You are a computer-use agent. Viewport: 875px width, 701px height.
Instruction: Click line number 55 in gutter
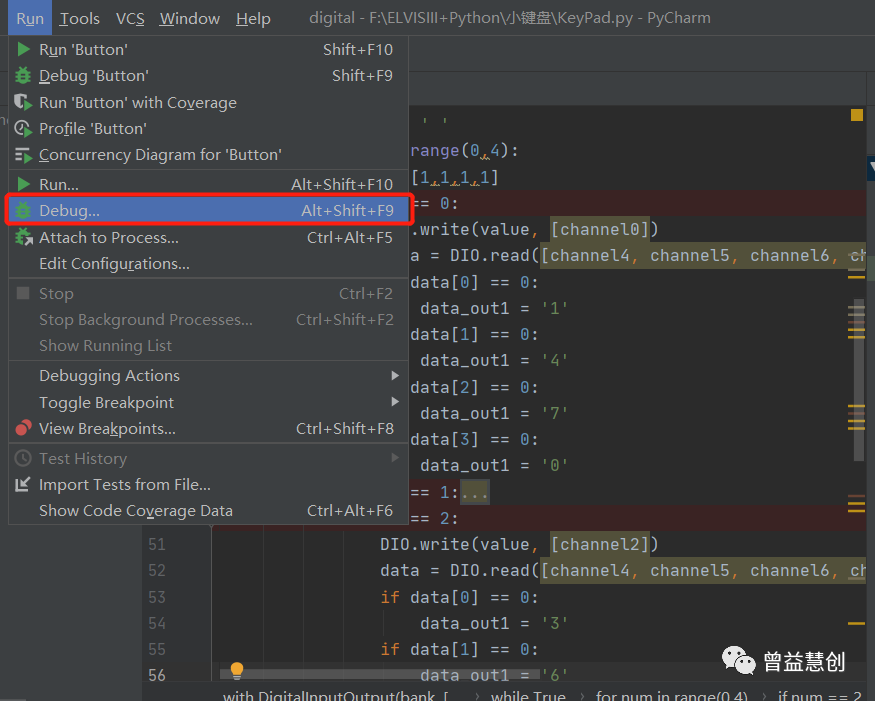(157, 649)
